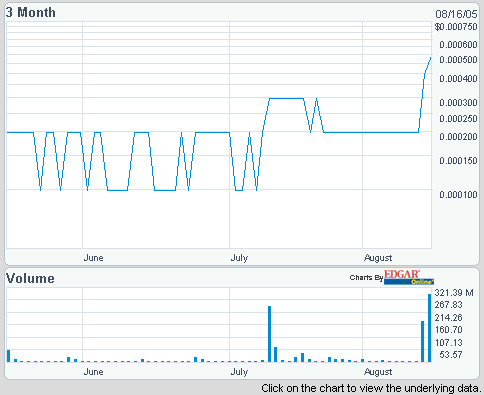Click the 0.000500 price axis label
The width and height of the screenshot is (484, 395).
pyautogui.click(x=458, y=60)
